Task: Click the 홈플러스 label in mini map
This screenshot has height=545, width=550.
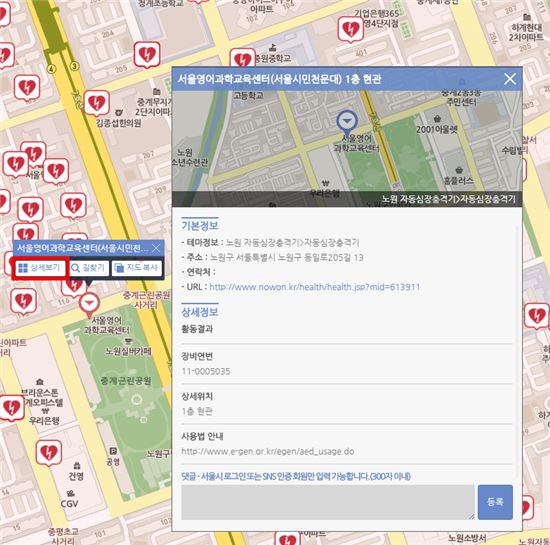Action: pos(458,181)
